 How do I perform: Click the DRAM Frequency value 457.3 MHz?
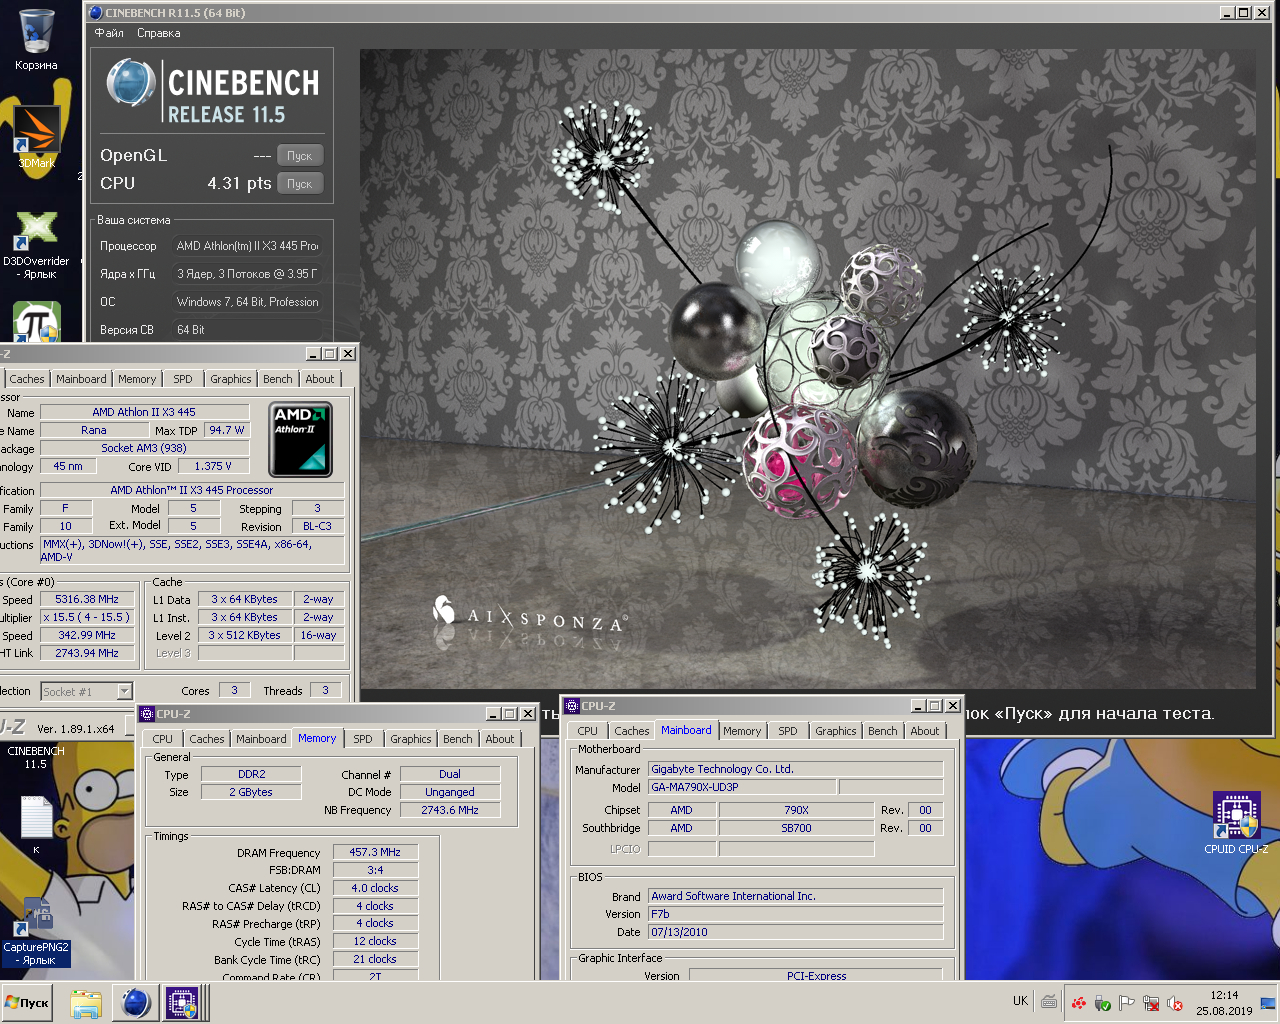tap(375, 852)
